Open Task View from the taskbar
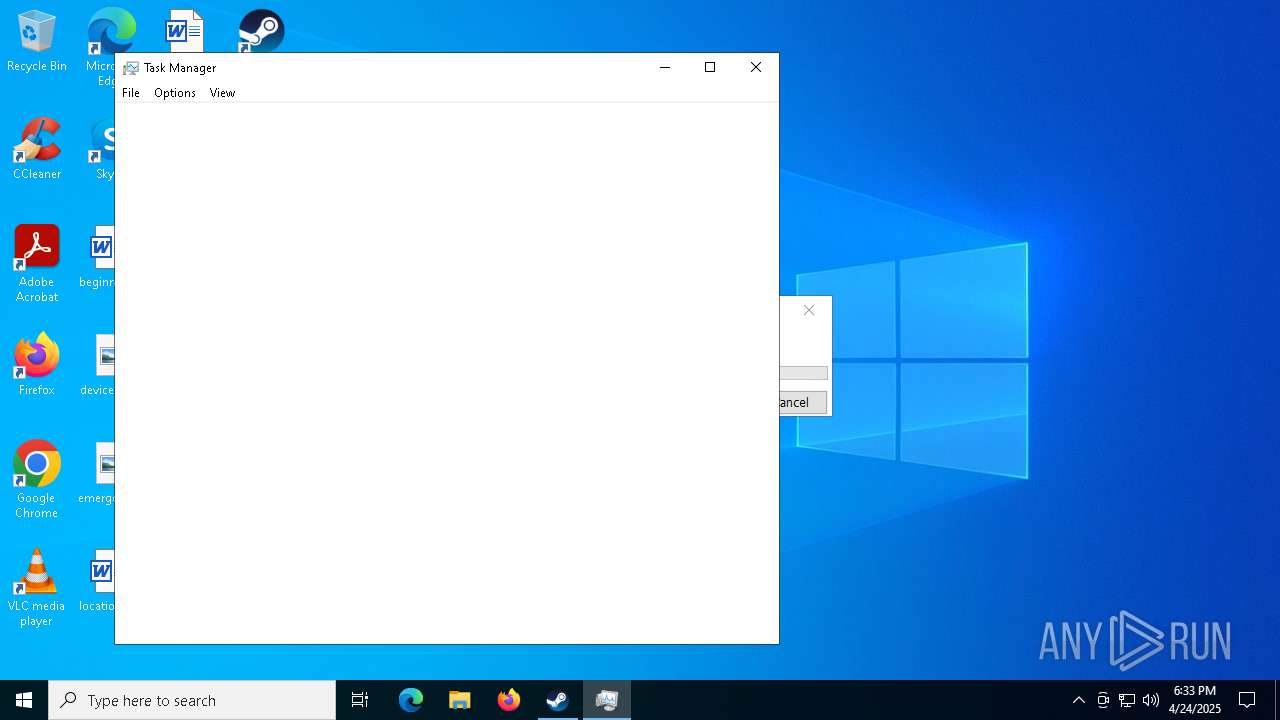 360,700
